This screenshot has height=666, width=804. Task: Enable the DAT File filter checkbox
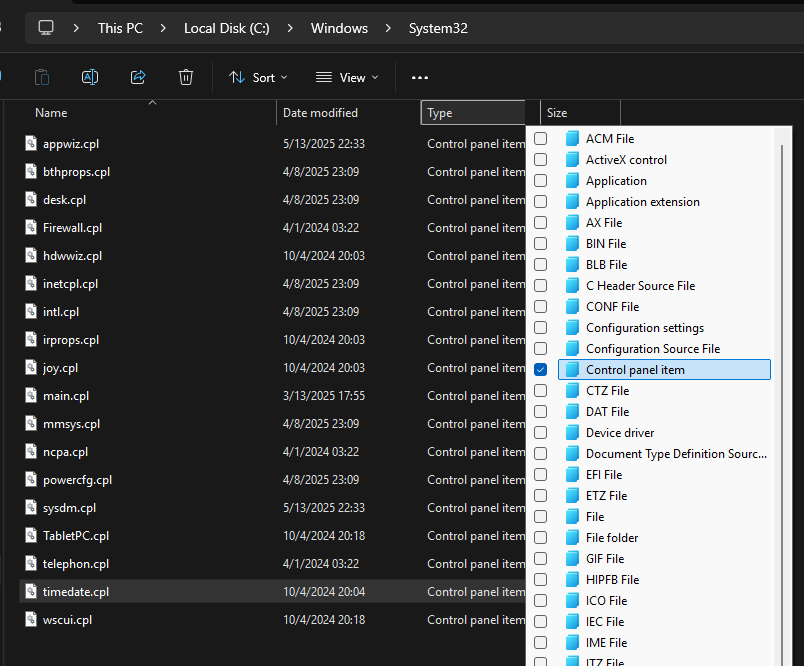540,411
